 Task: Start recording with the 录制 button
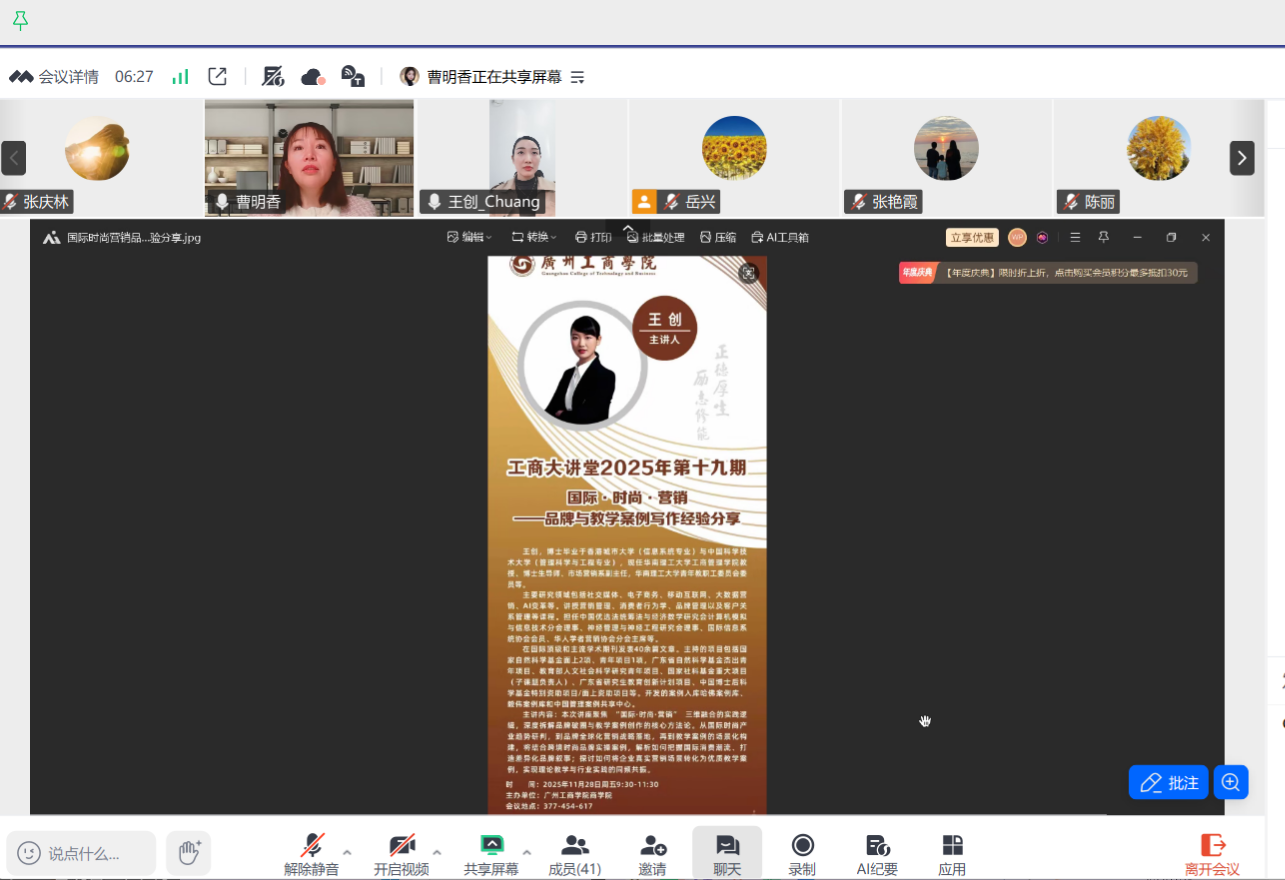tap(802, 853)
